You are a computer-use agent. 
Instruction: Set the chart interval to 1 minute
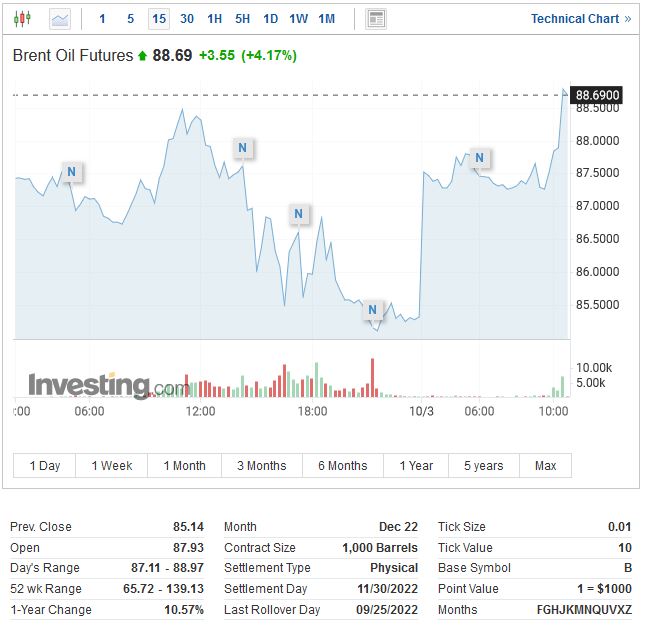(102, 19)
